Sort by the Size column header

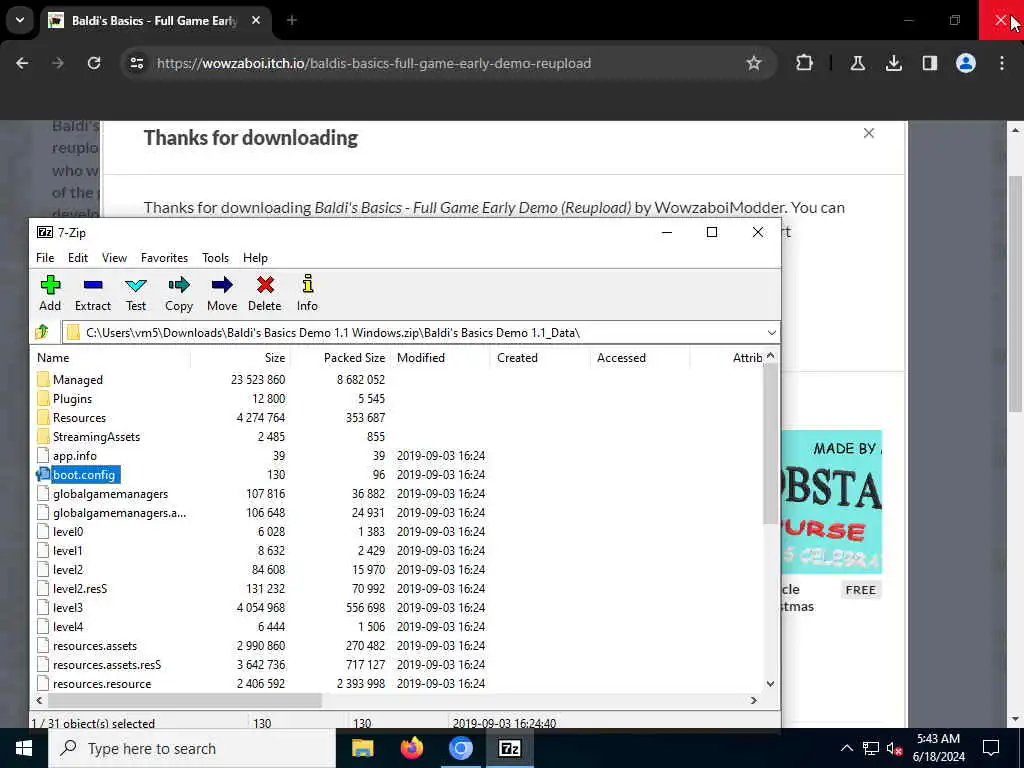point(240,358)
